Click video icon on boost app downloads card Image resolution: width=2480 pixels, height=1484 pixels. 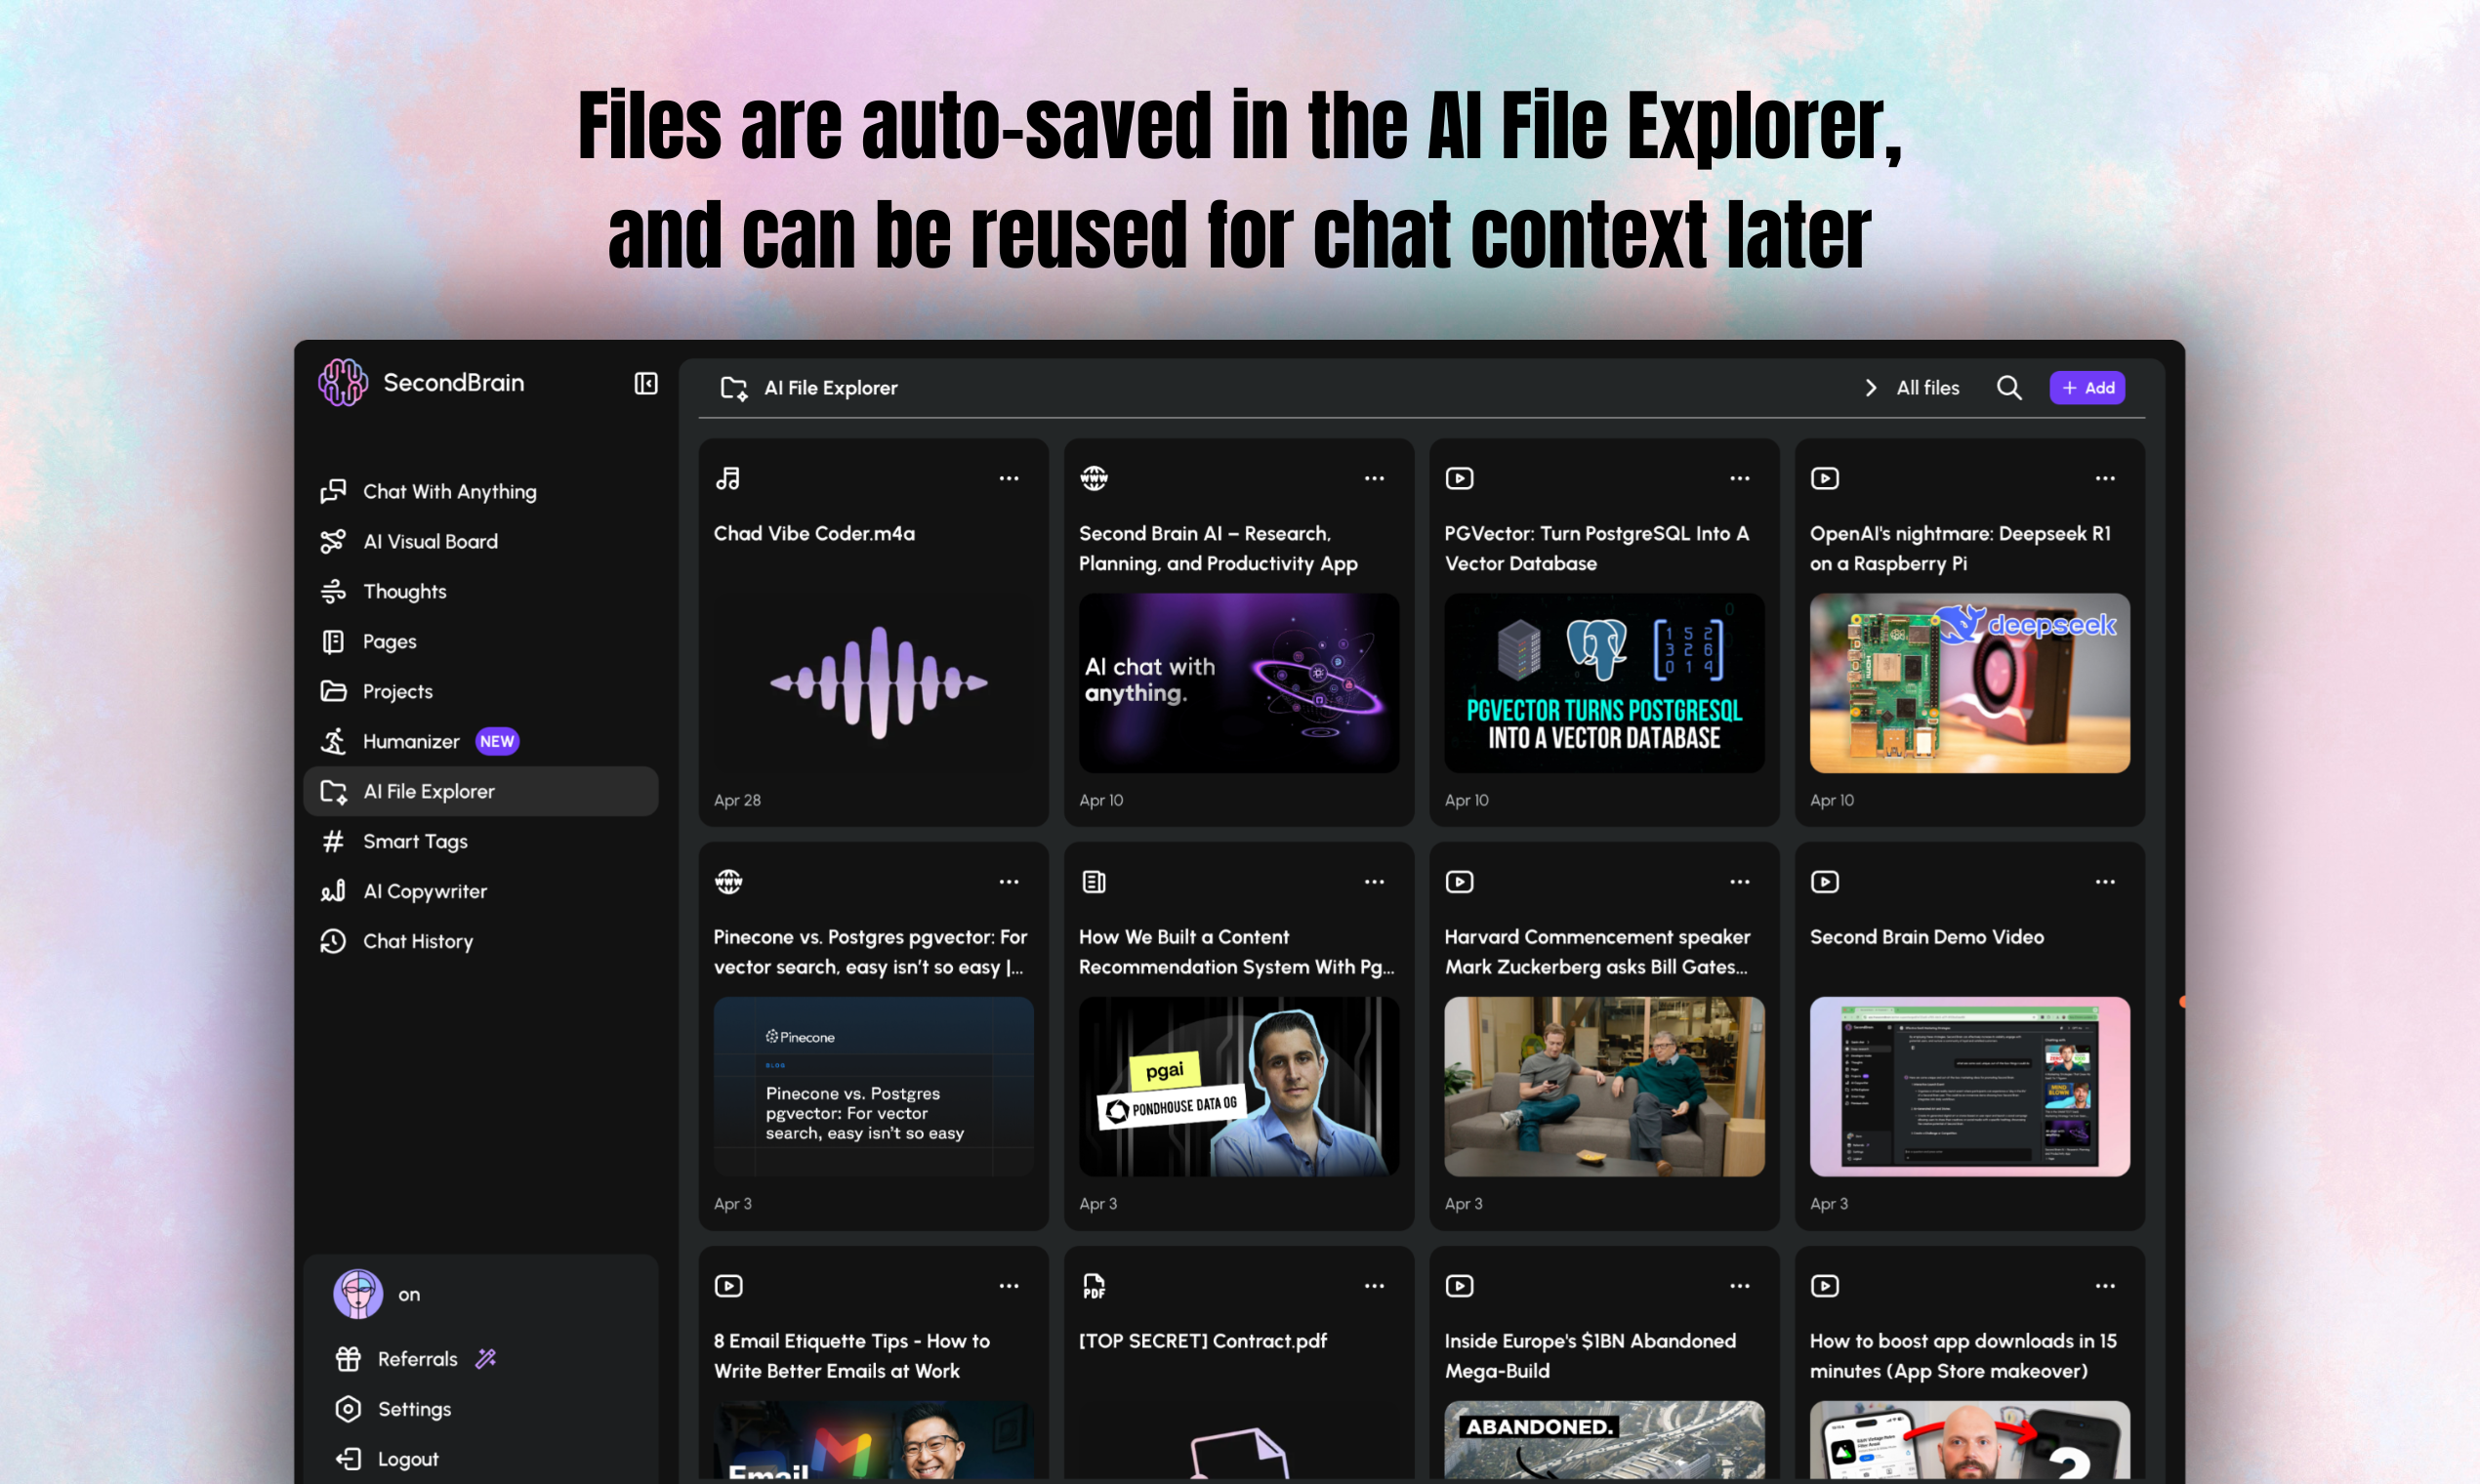click(x=1824, y=1286)
